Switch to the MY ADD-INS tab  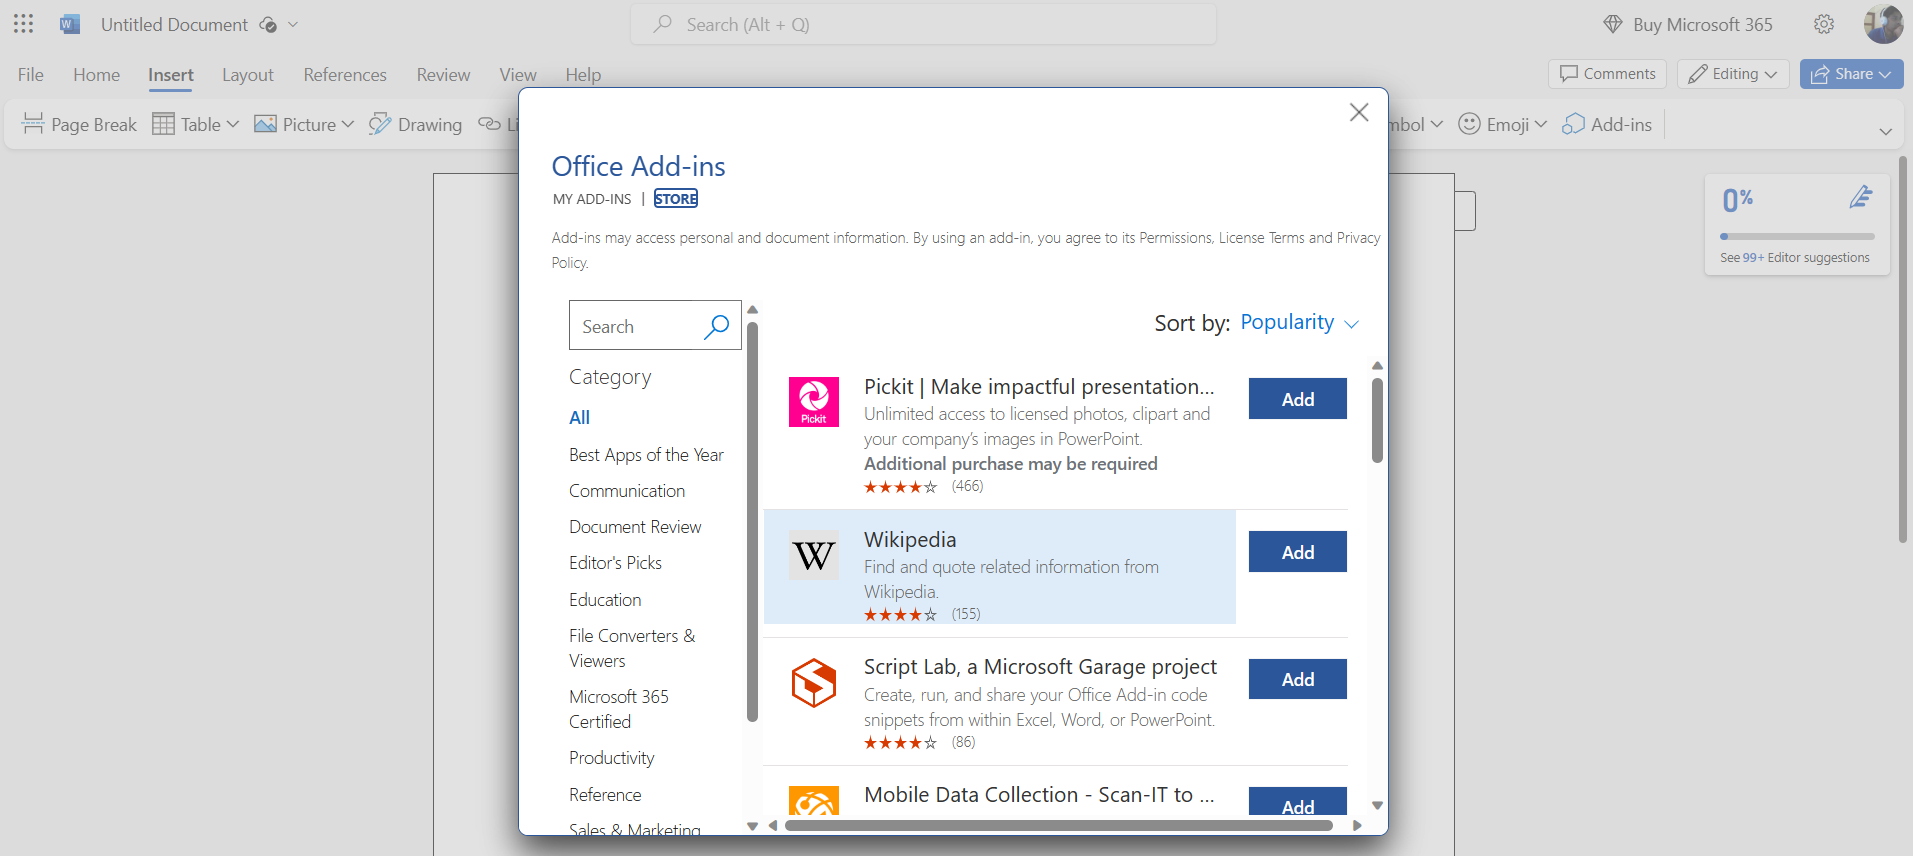coord(592,199)
